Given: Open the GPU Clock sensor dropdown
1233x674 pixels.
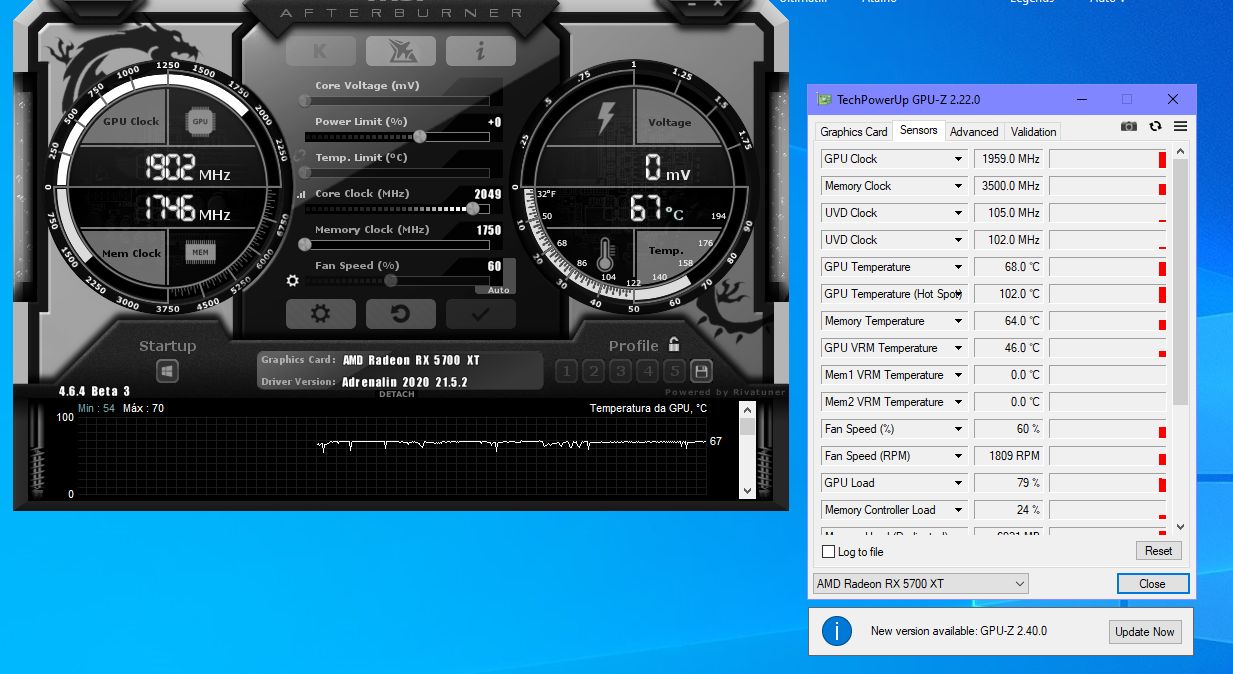Looking at the screenshot, I should point(958,159).
